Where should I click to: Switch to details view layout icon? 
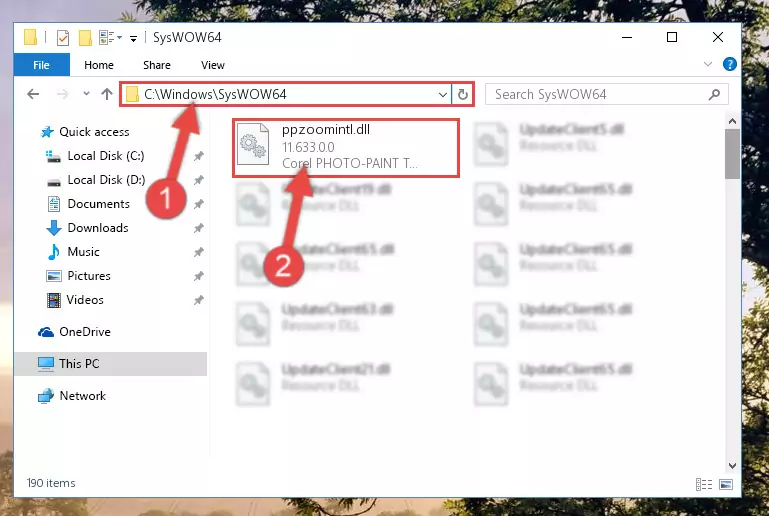[x=704, y=485]
